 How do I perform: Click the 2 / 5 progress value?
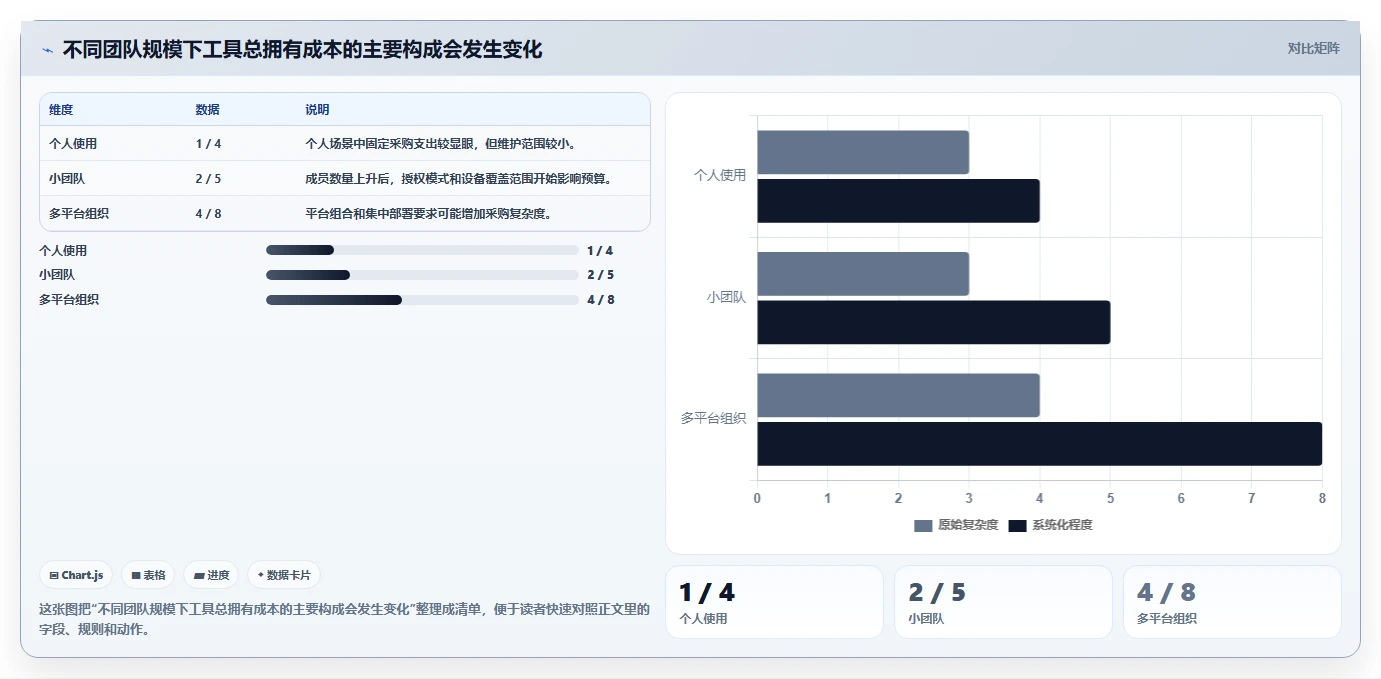pos(601,275)
